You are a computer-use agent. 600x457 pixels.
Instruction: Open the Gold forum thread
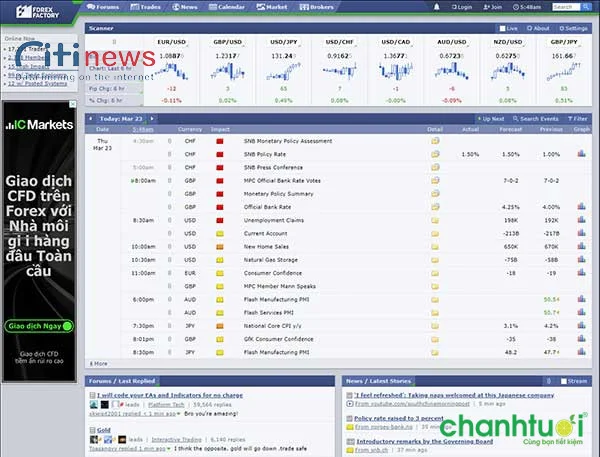pyautogui.click(x=104, y=430)
